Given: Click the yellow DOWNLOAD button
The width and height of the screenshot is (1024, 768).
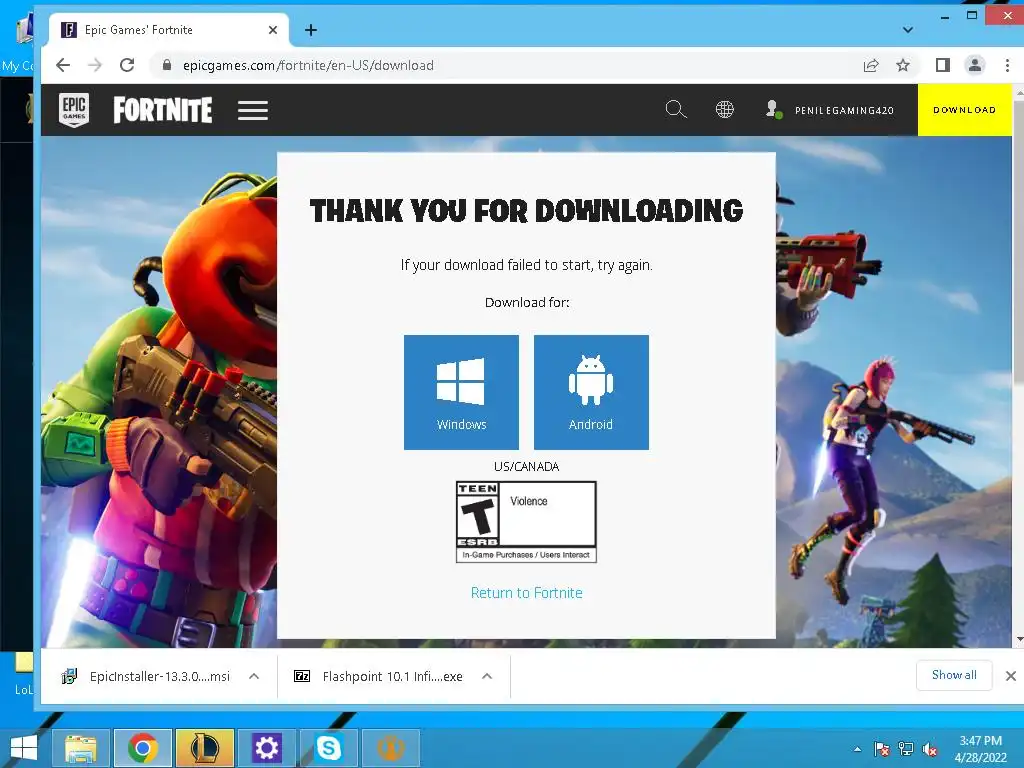Looking at the screenshot, I should click(x=965, y=110).
